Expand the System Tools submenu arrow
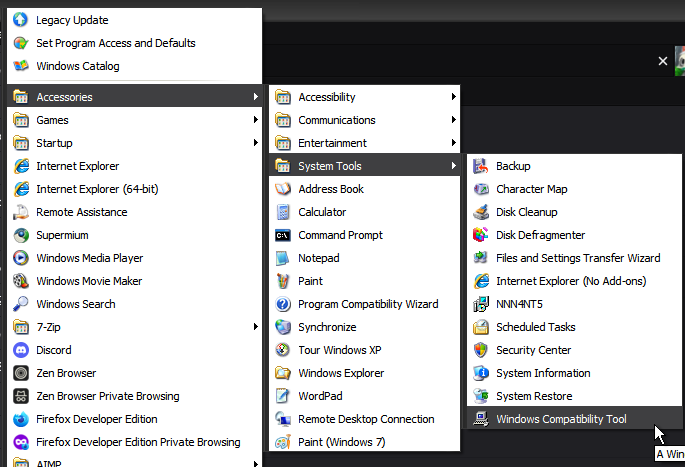 (453, 166)
